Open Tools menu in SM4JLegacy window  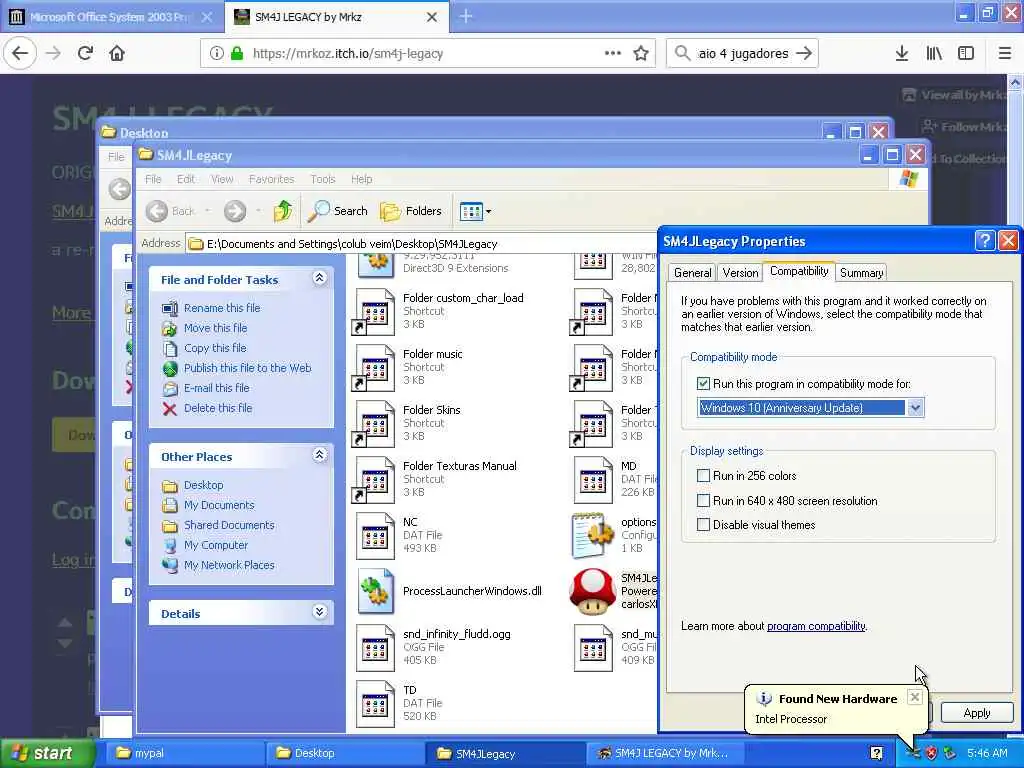pos(323,179)
